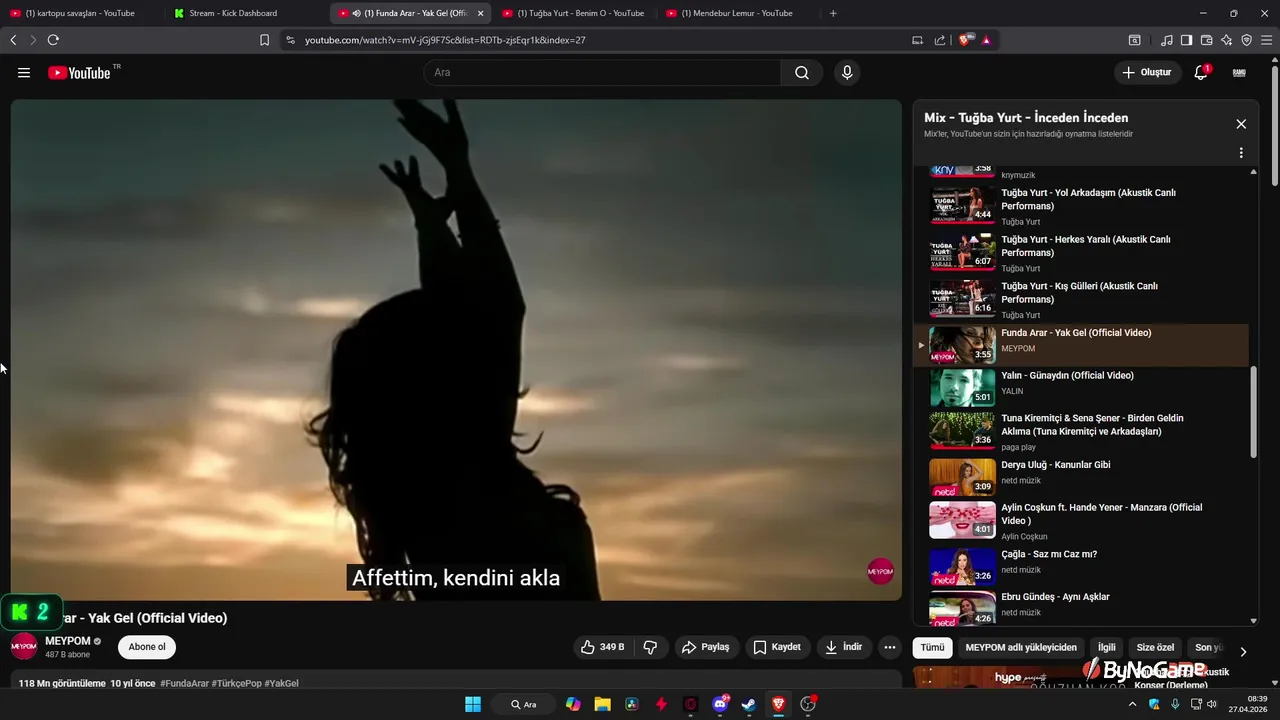The width and height of the screenshot is (1280, 720).
Task: Select the Size özel chip
Action: coord(1155,647)
